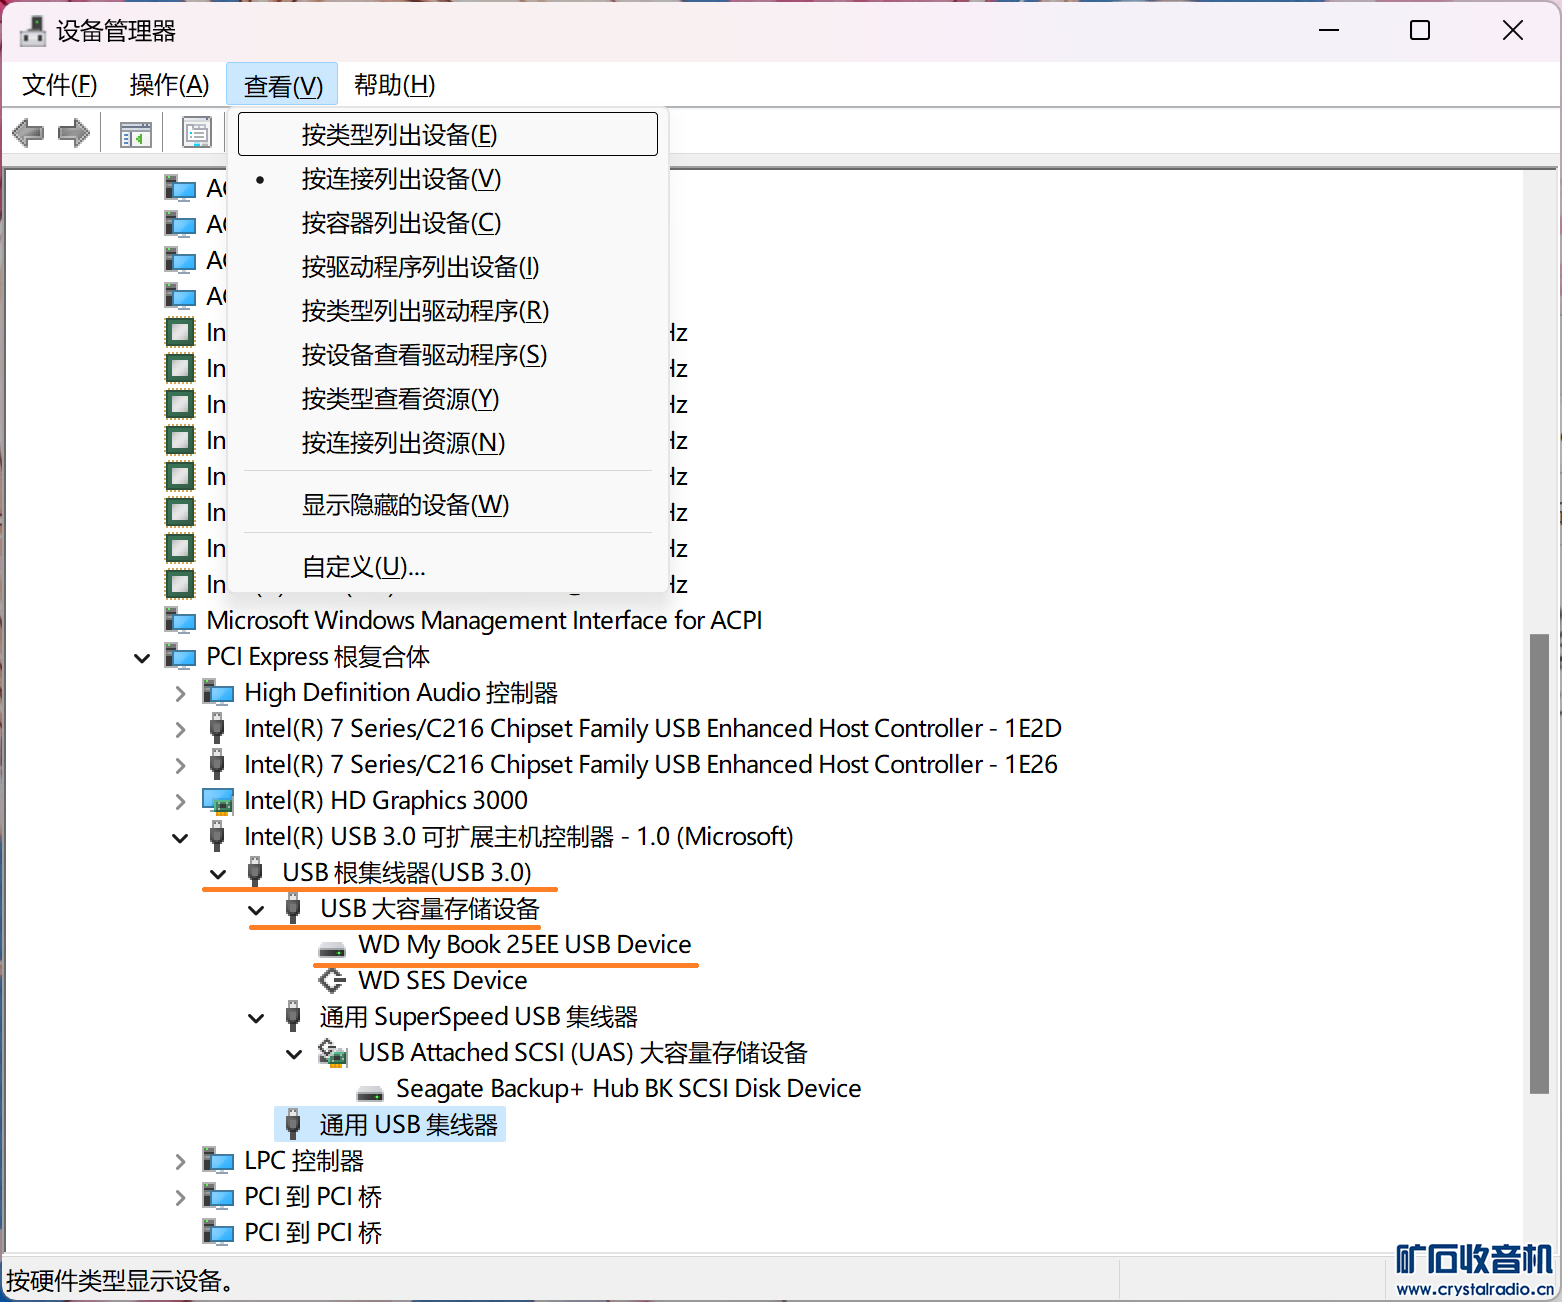Screen dimensions: 1562x1302
Task: Select the "Microsoft Windows Management Interface for ACPI" label
Action: point(485,620)
